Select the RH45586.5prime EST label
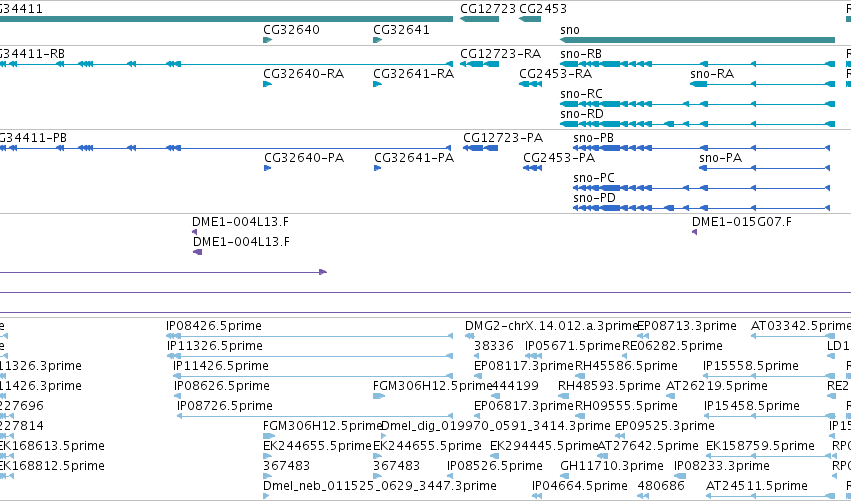The width and height of the screenshot is (851, 501). point(626,366)
